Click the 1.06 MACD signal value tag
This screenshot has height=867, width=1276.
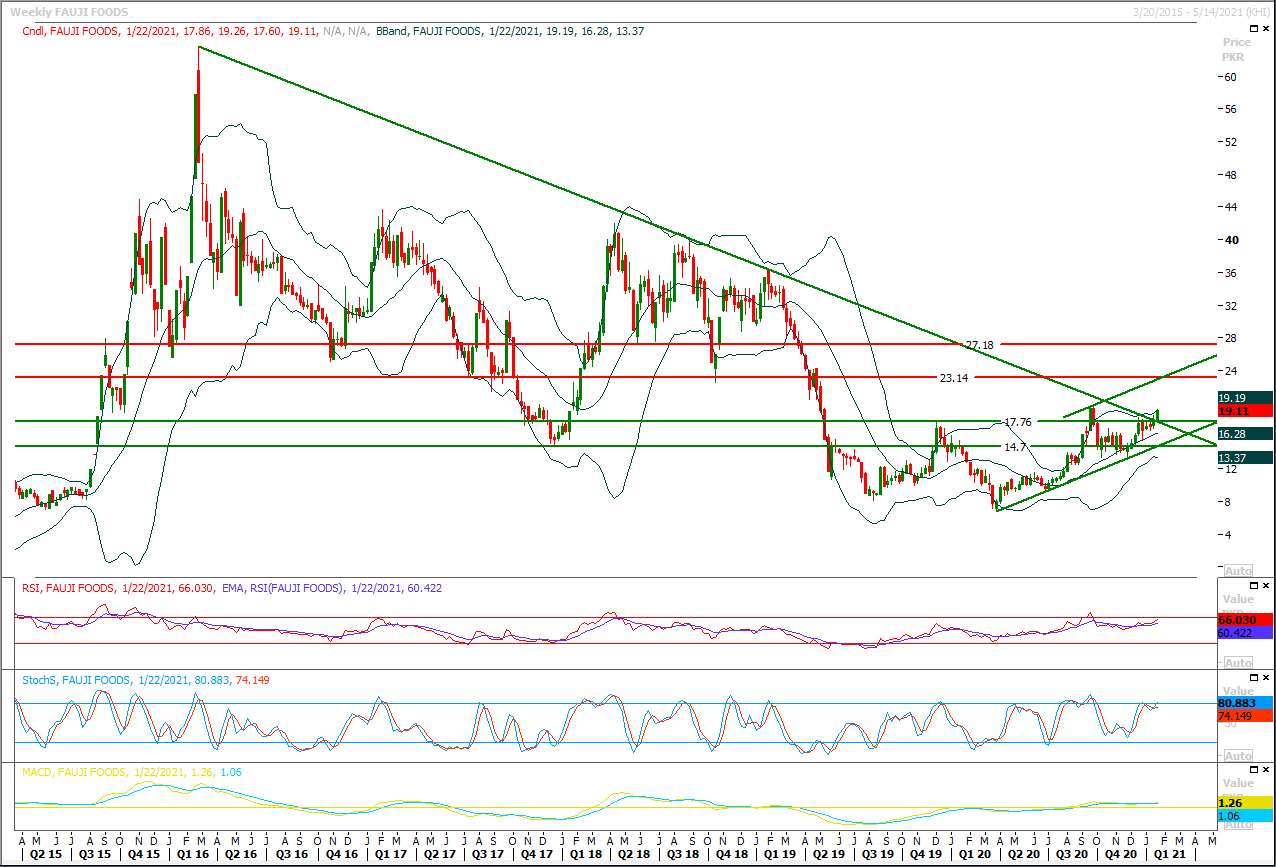pos(1244,816)
